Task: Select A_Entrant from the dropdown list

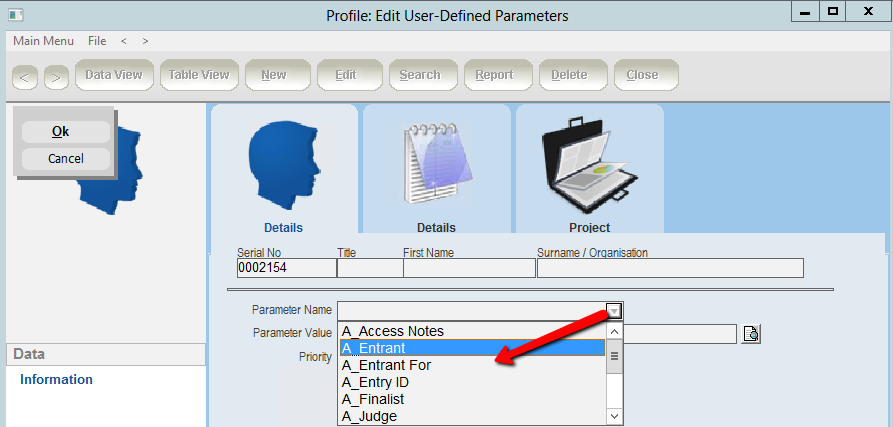Action: (472, 348)
